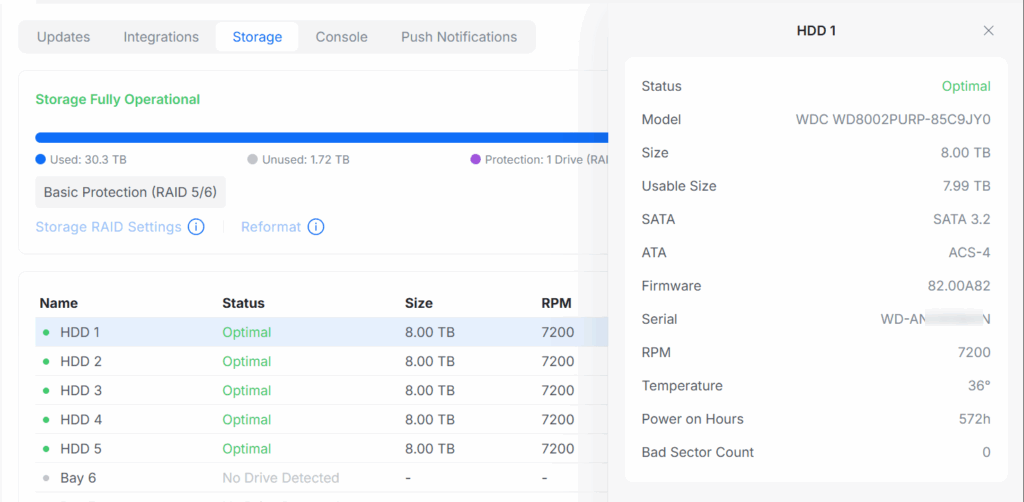Open details for HDD 5

click(x=81, y=449)
